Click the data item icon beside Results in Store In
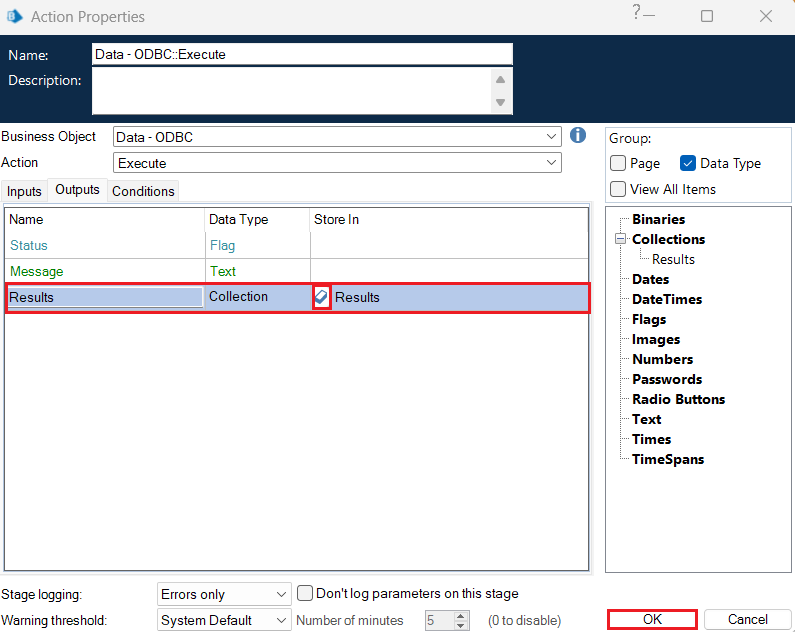Screen dimensions: 795x632 [321, 297]
